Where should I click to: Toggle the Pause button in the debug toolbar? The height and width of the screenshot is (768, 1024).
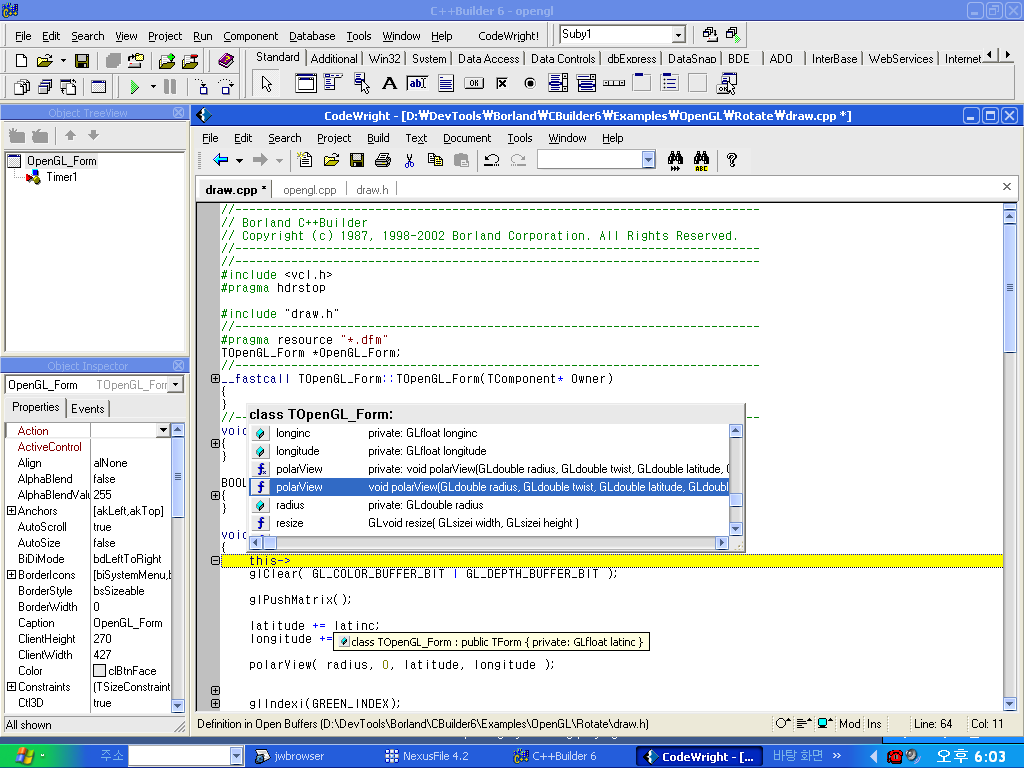coord(170,87)
